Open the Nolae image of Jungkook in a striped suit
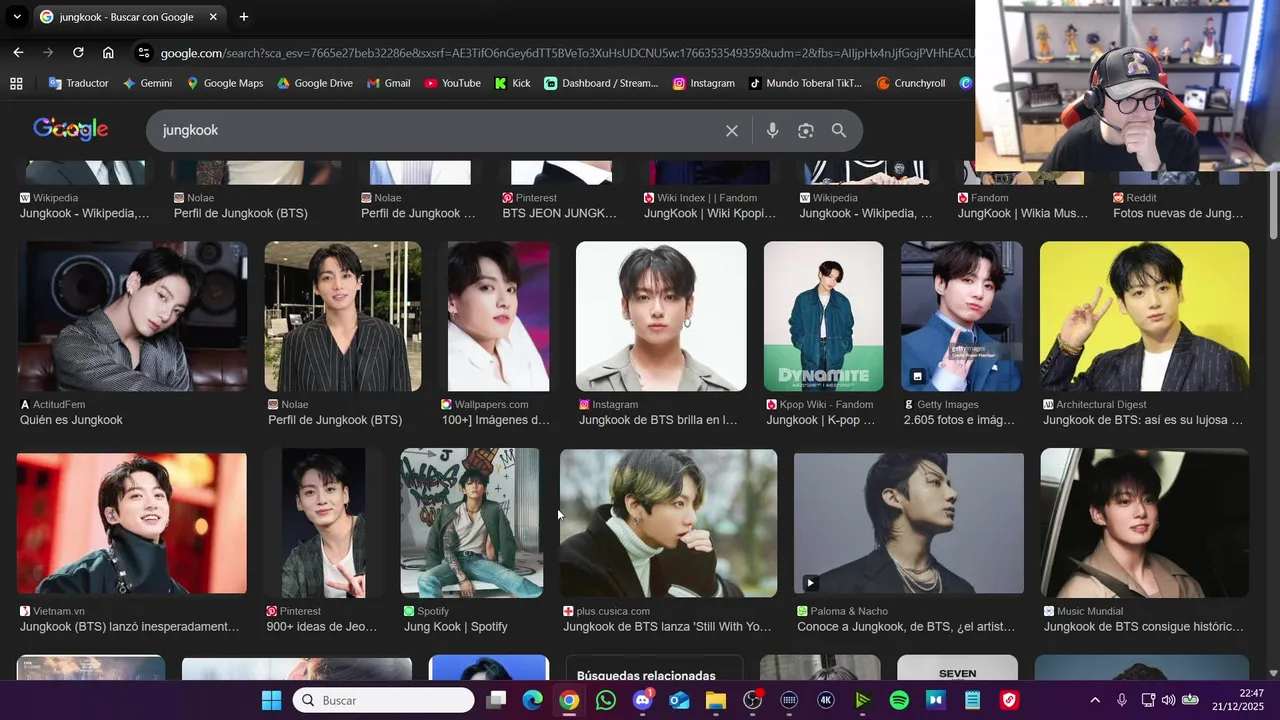This screenshot has width=1280, height=720. 342,316
